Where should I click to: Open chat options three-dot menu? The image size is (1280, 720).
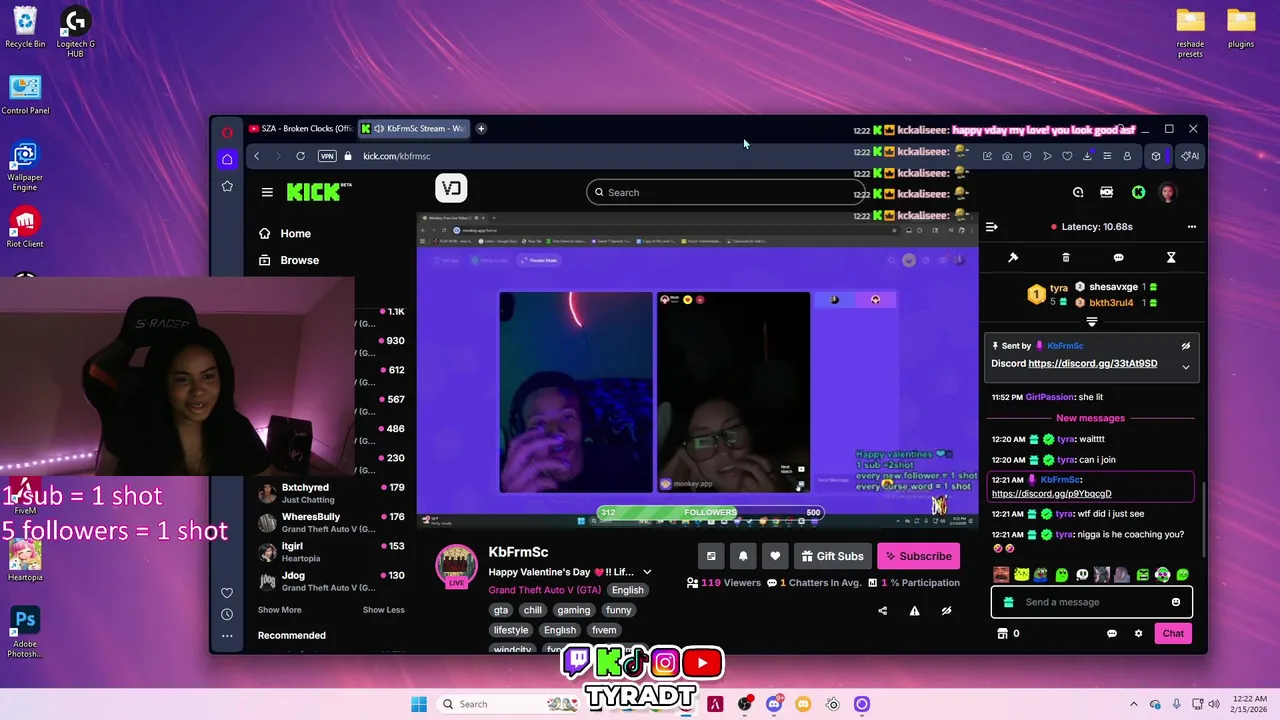(1191, 227)
